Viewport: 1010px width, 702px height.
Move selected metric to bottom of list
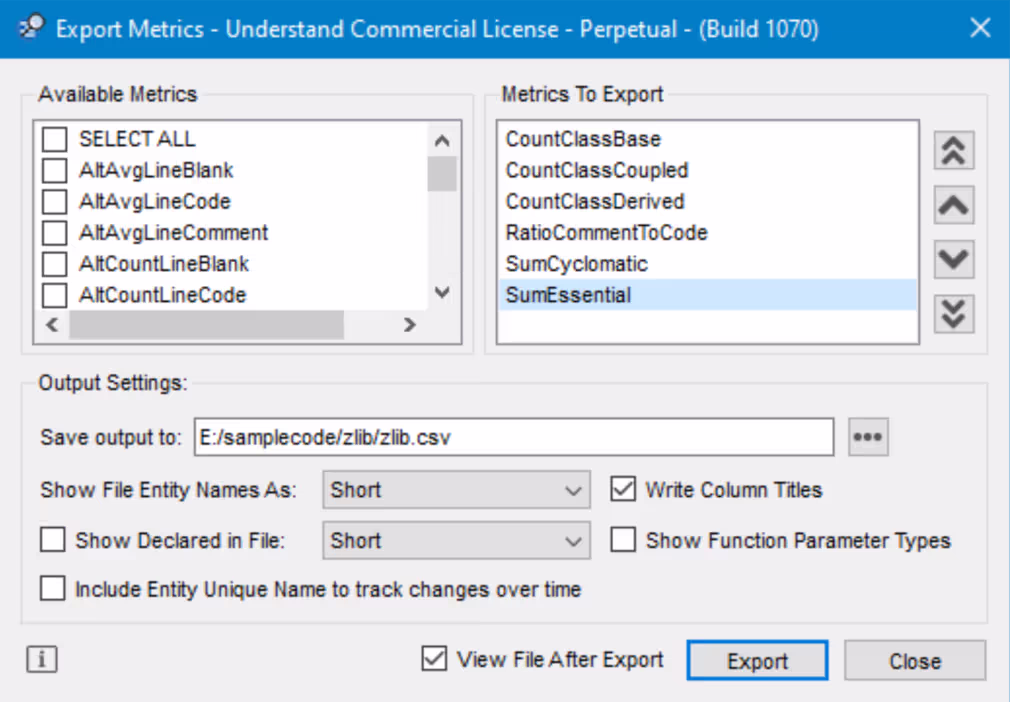(953, 314)
